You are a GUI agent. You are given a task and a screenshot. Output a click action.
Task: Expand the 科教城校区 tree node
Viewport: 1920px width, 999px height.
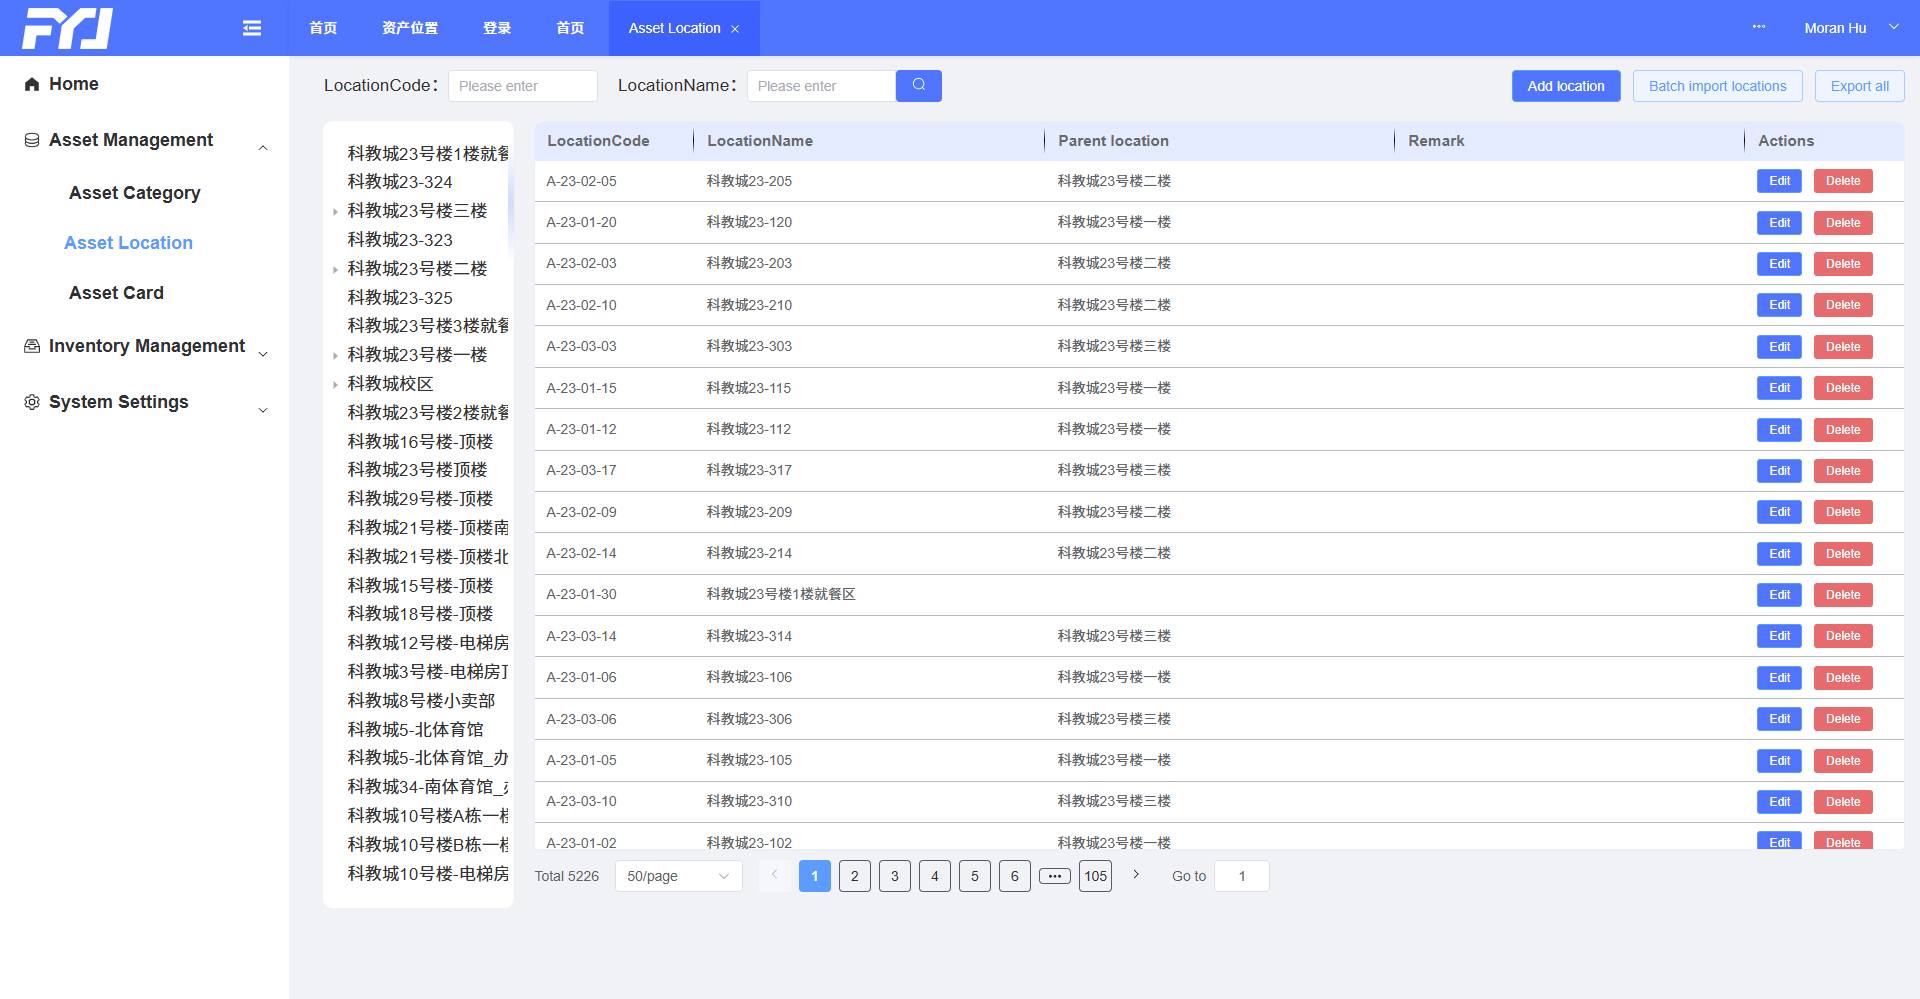click(336, 383)
